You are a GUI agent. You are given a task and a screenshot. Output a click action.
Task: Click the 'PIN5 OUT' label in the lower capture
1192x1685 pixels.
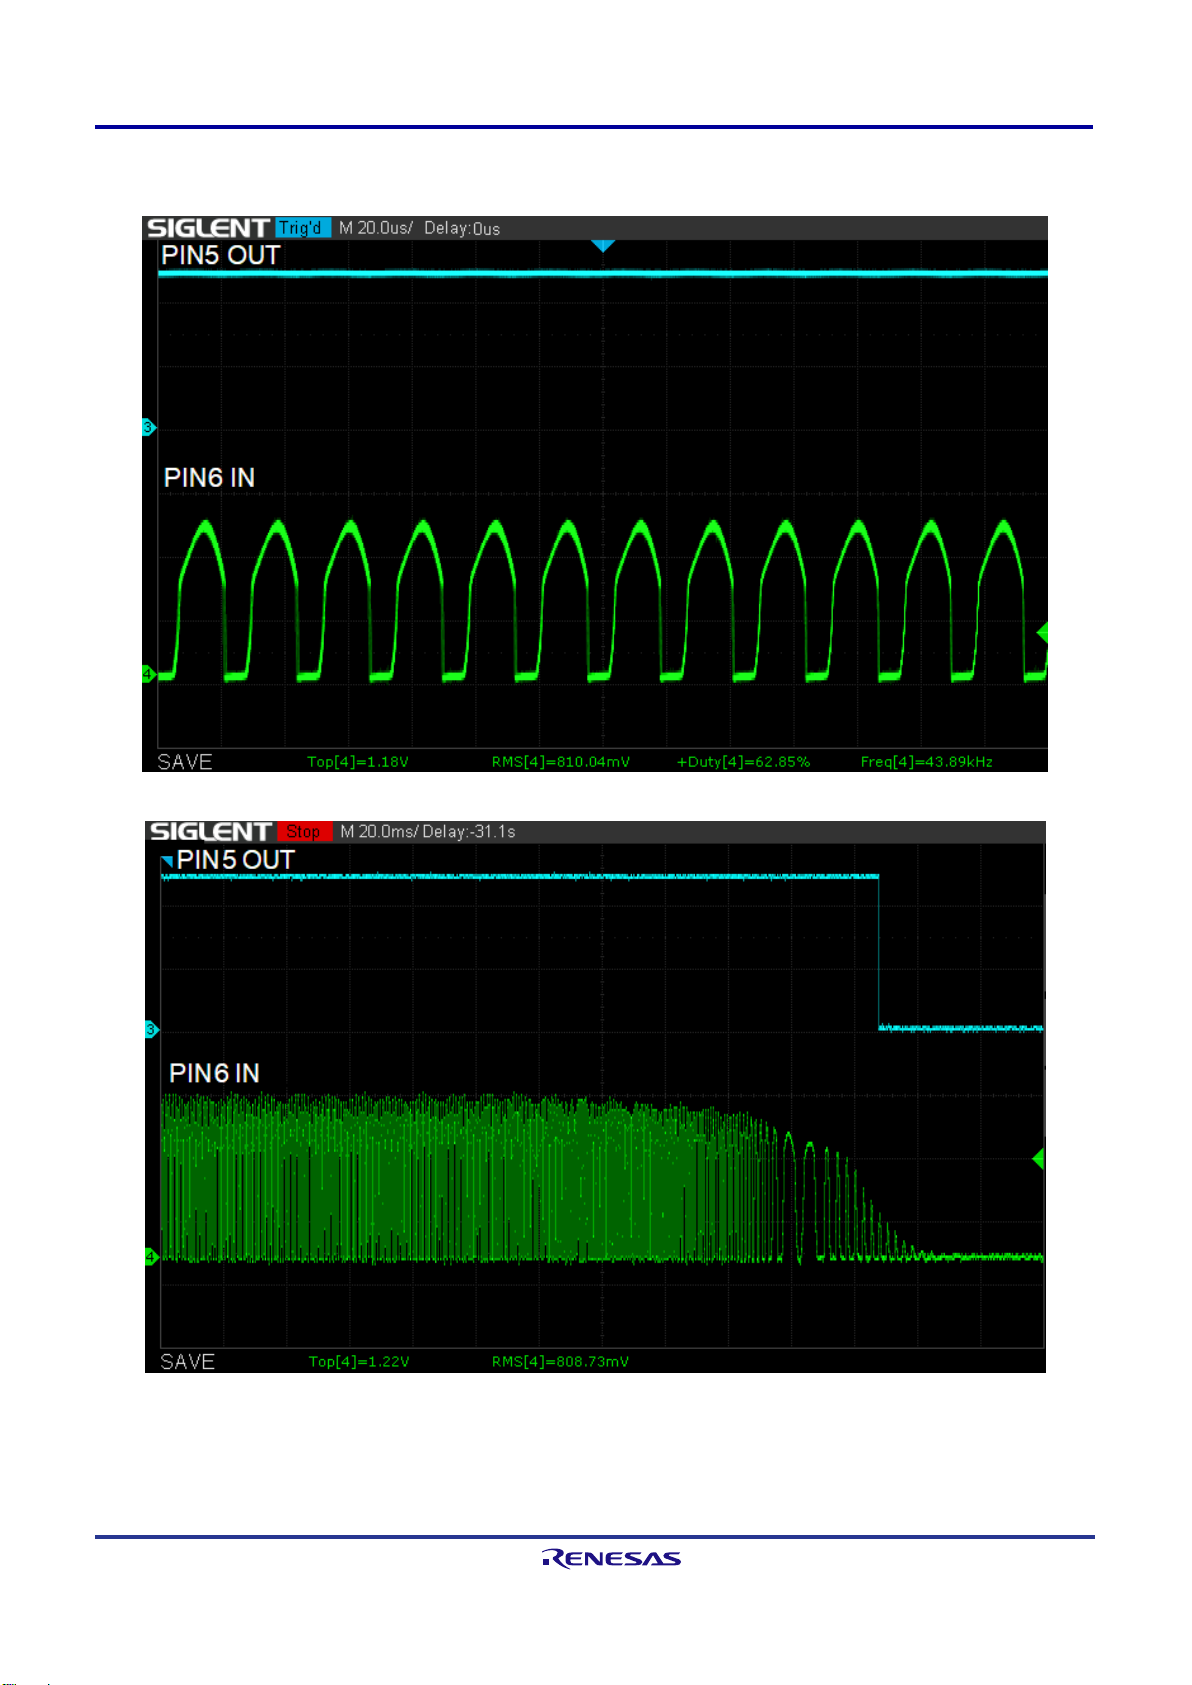pyautogui.click(x=235, y=860)
